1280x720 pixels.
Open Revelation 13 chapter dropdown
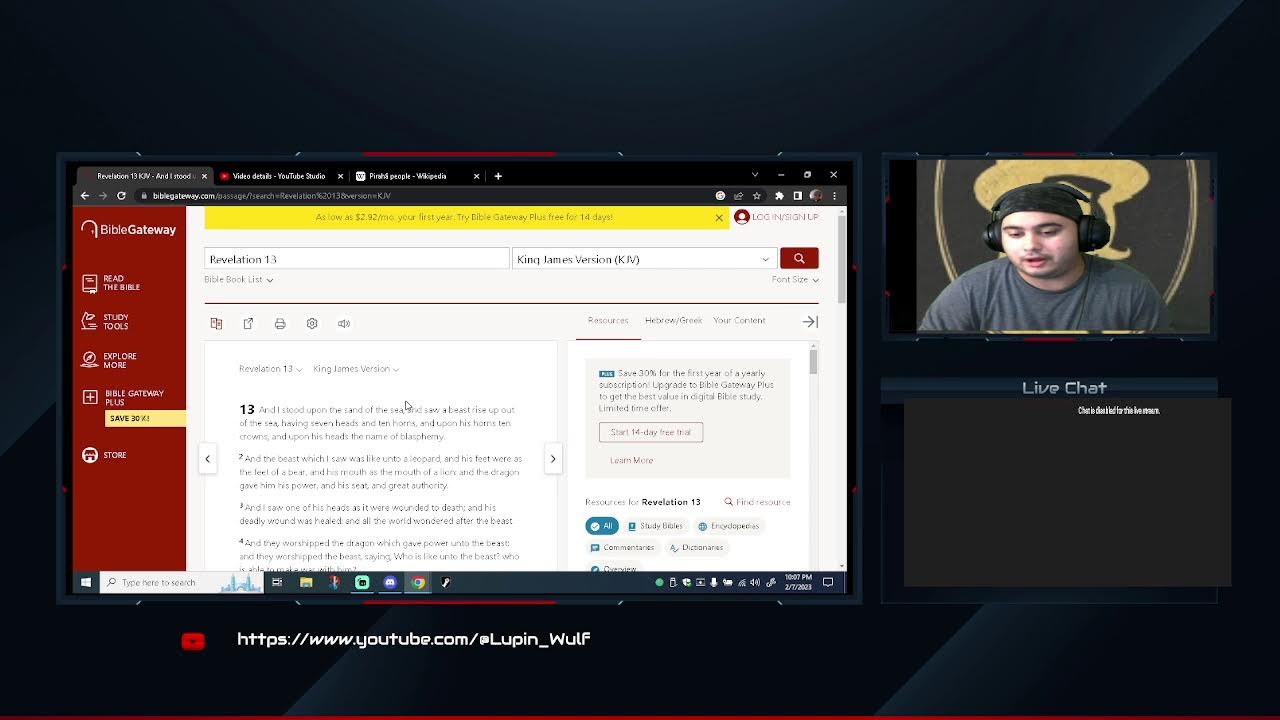tap(270, 369)
